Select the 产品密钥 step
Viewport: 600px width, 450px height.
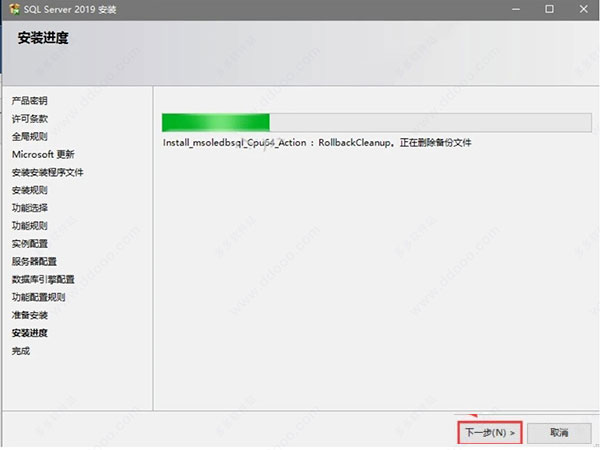click(29, 101)
